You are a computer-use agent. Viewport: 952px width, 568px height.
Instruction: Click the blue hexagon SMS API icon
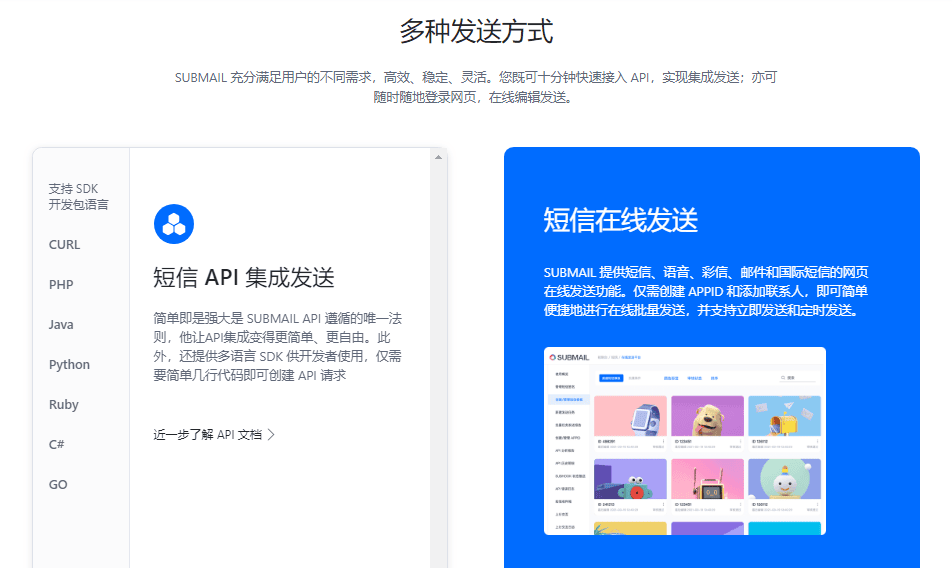point(174,224)
